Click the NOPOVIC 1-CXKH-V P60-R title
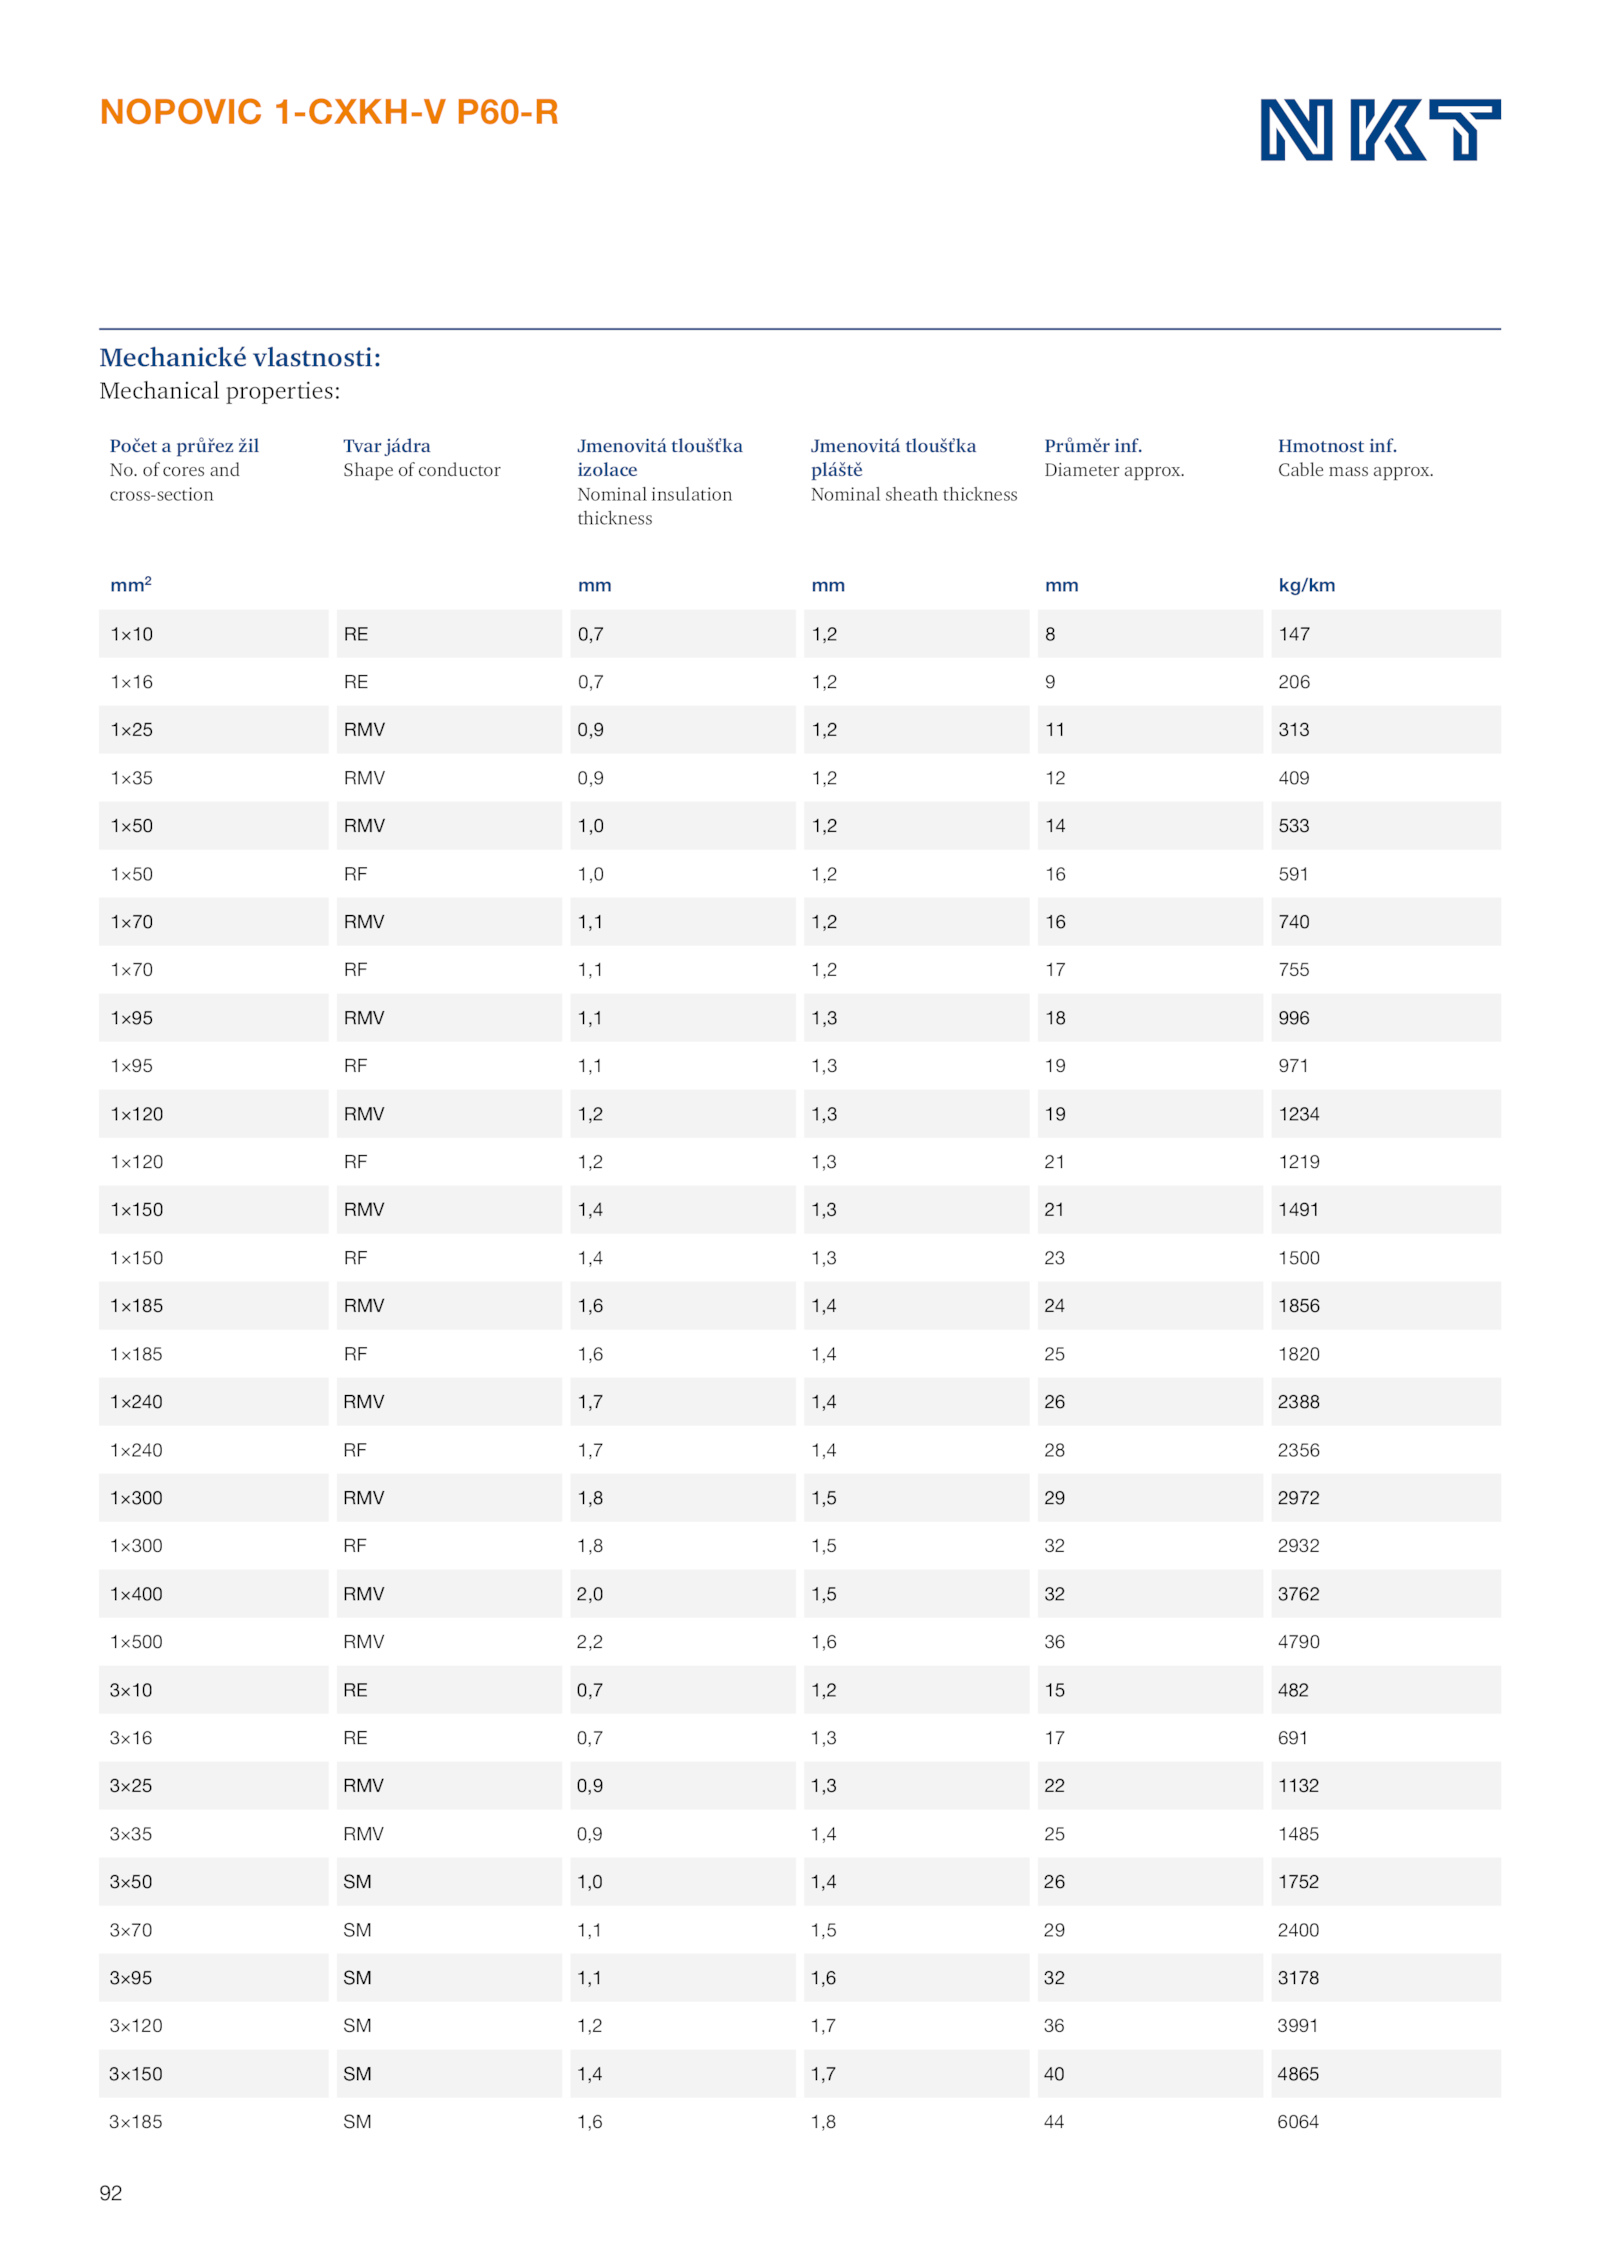 329,112
